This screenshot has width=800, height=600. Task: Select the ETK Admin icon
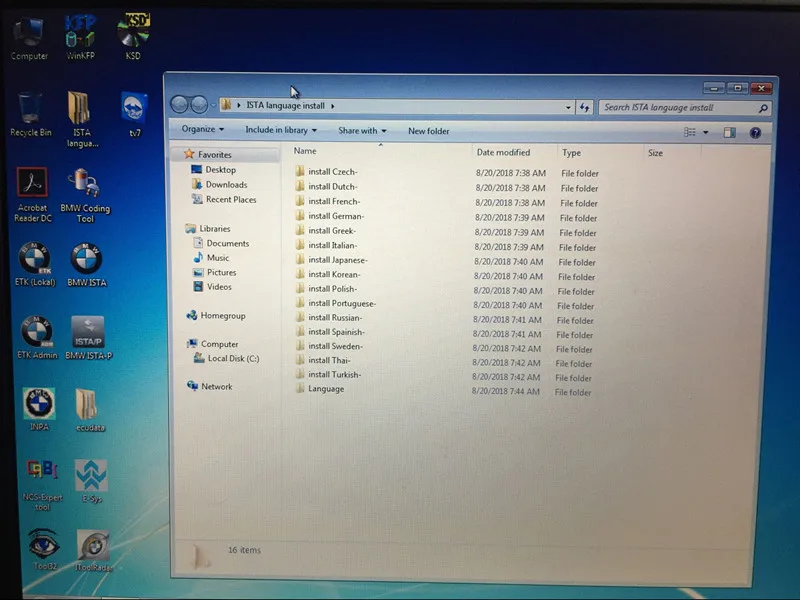point(37,338)
